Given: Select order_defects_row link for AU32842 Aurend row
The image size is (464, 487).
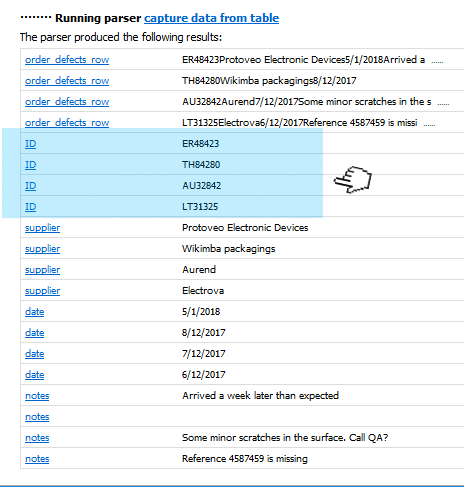Looking at the screenshot, I should click(x=67, y=102).
